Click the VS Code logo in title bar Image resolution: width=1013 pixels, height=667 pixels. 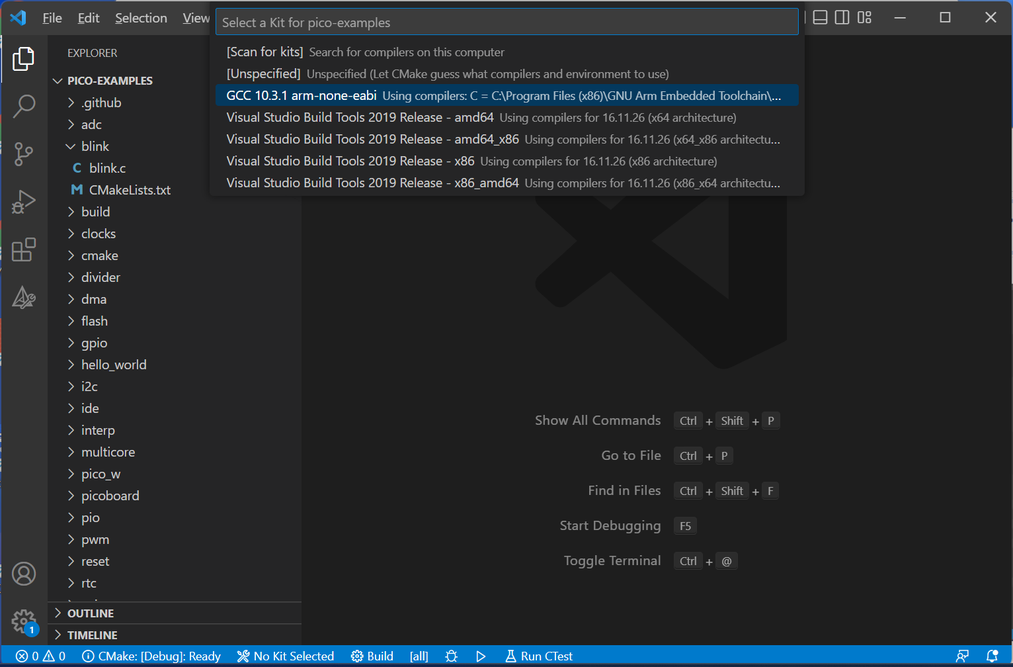[18, 17]
